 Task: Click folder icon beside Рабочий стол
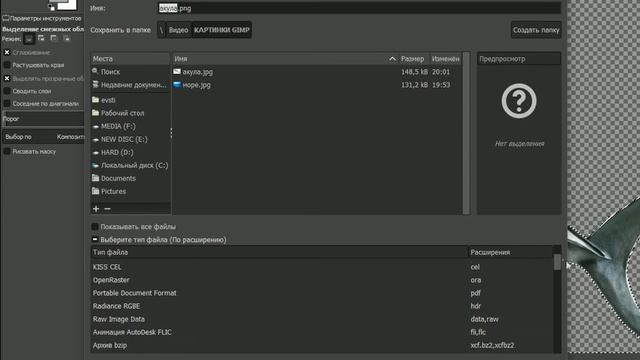[x=96, y=113]
